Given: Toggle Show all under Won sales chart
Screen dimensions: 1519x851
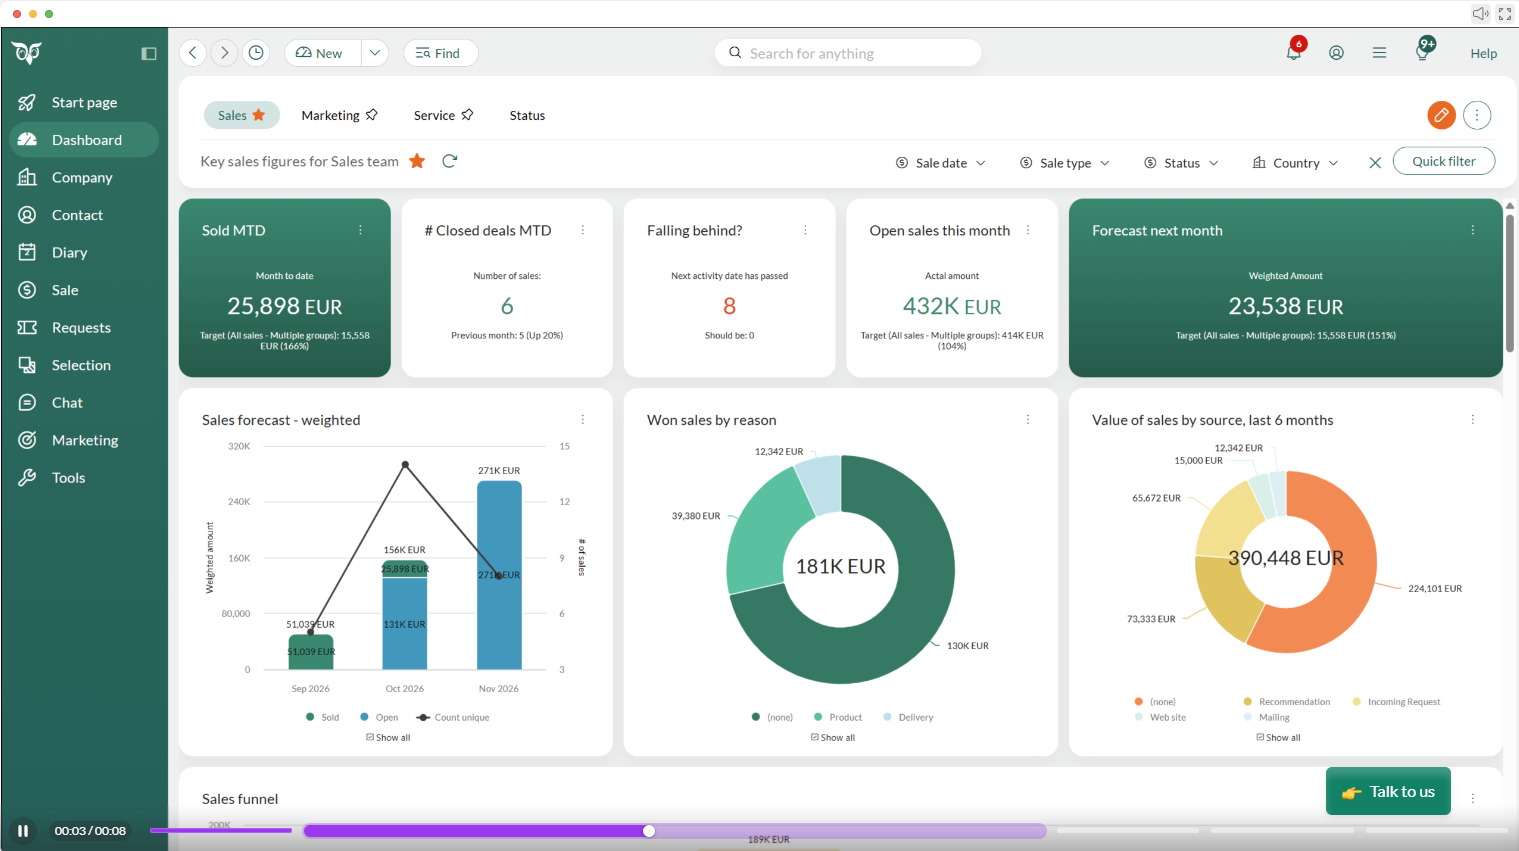Looking at the screenshot, I should coord(833,738).
